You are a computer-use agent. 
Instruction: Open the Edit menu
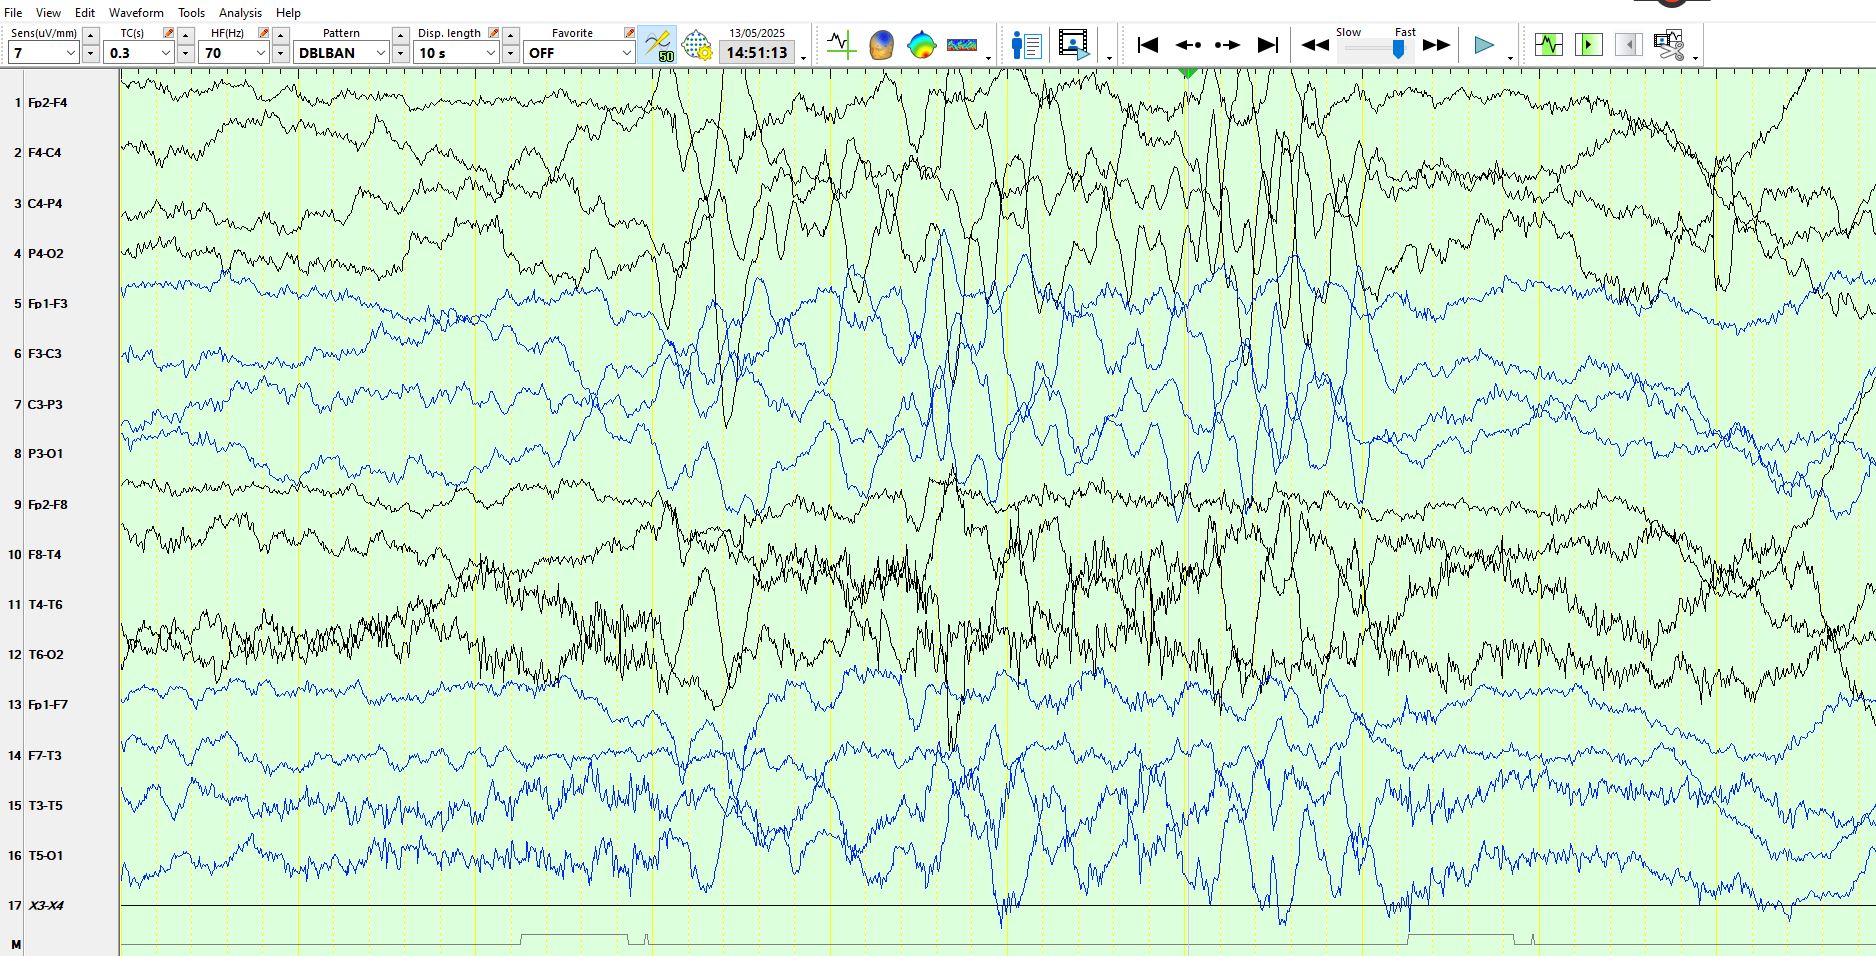point(85,13)
